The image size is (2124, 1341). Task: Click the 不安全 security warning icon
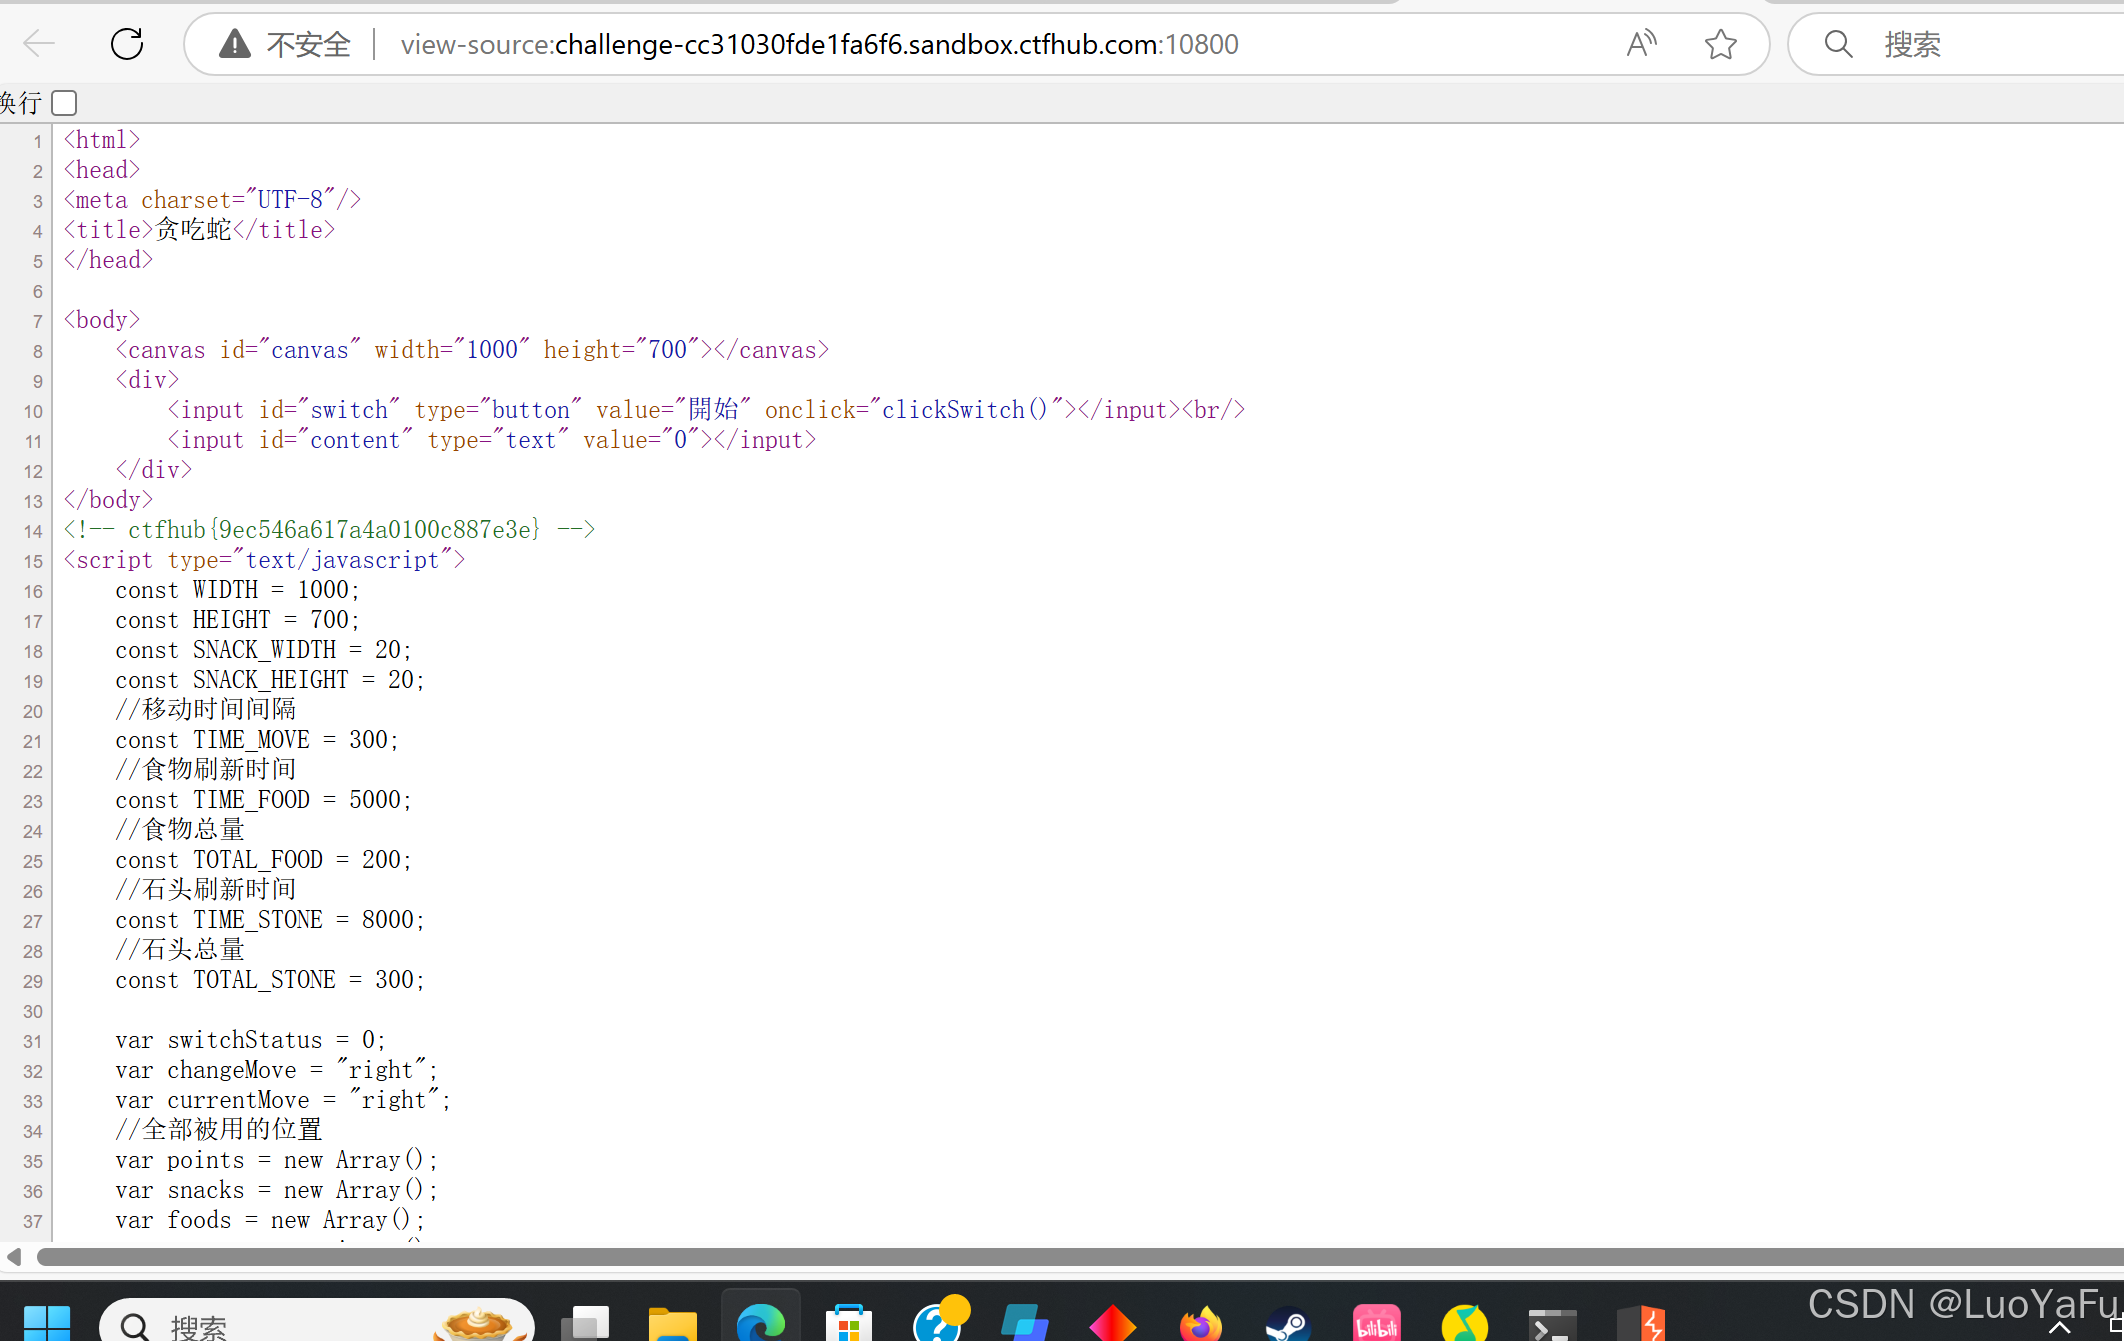tap(234, 44)
